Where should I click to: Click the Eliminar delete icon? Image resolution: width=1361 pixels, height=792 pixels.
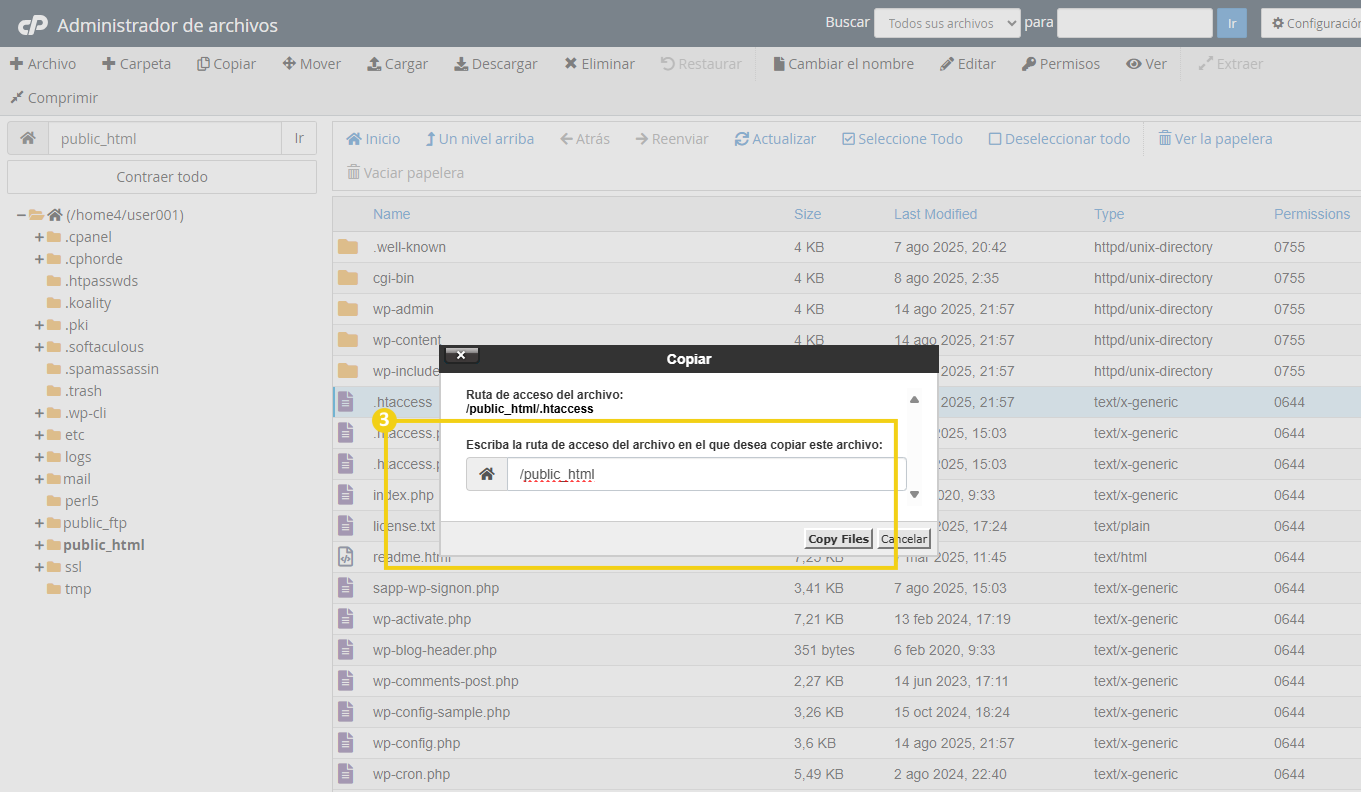(x=570, y=63)
